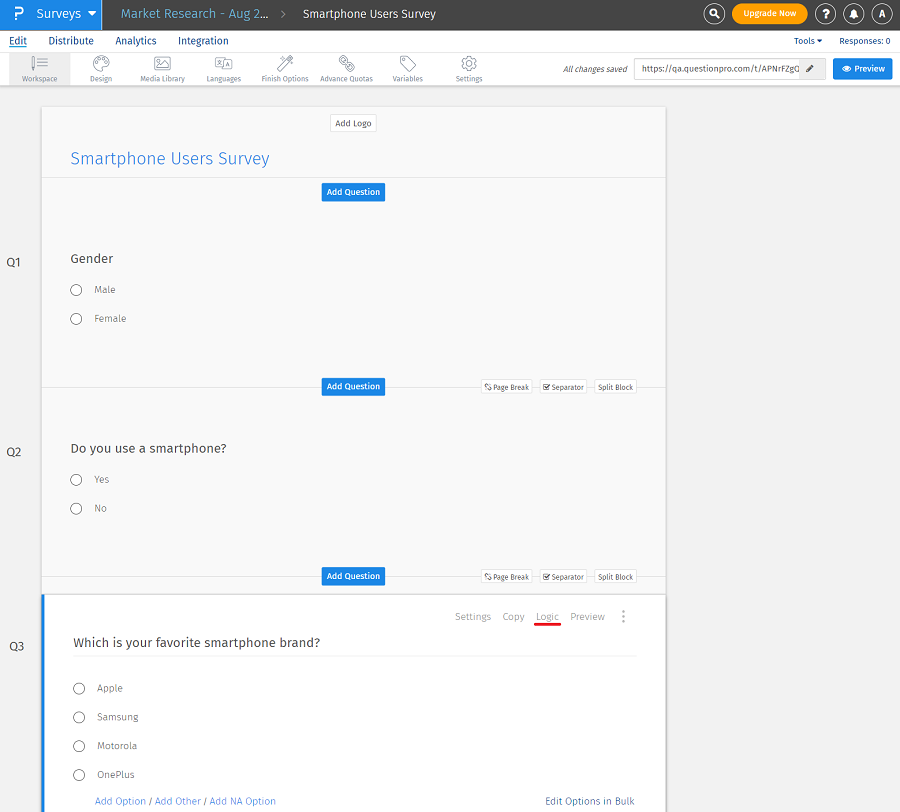Select Samsung as favorite brand

pyautogui.click(x=79, y=717)
